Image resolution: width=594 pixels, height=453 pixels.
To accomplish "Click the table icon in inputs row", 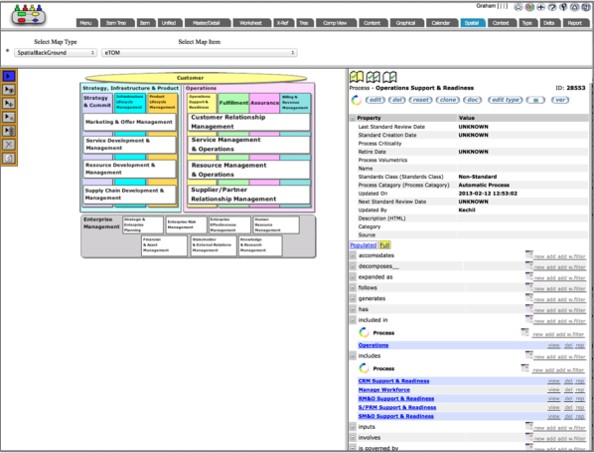I will [529, 426].
